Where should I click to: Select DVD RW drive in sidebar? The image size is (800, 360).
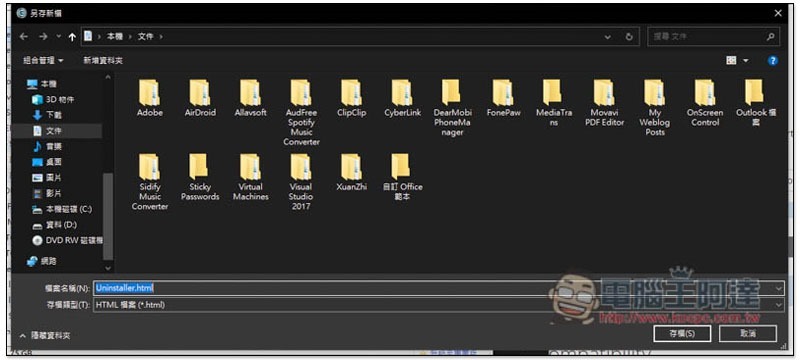coord(67,240)
